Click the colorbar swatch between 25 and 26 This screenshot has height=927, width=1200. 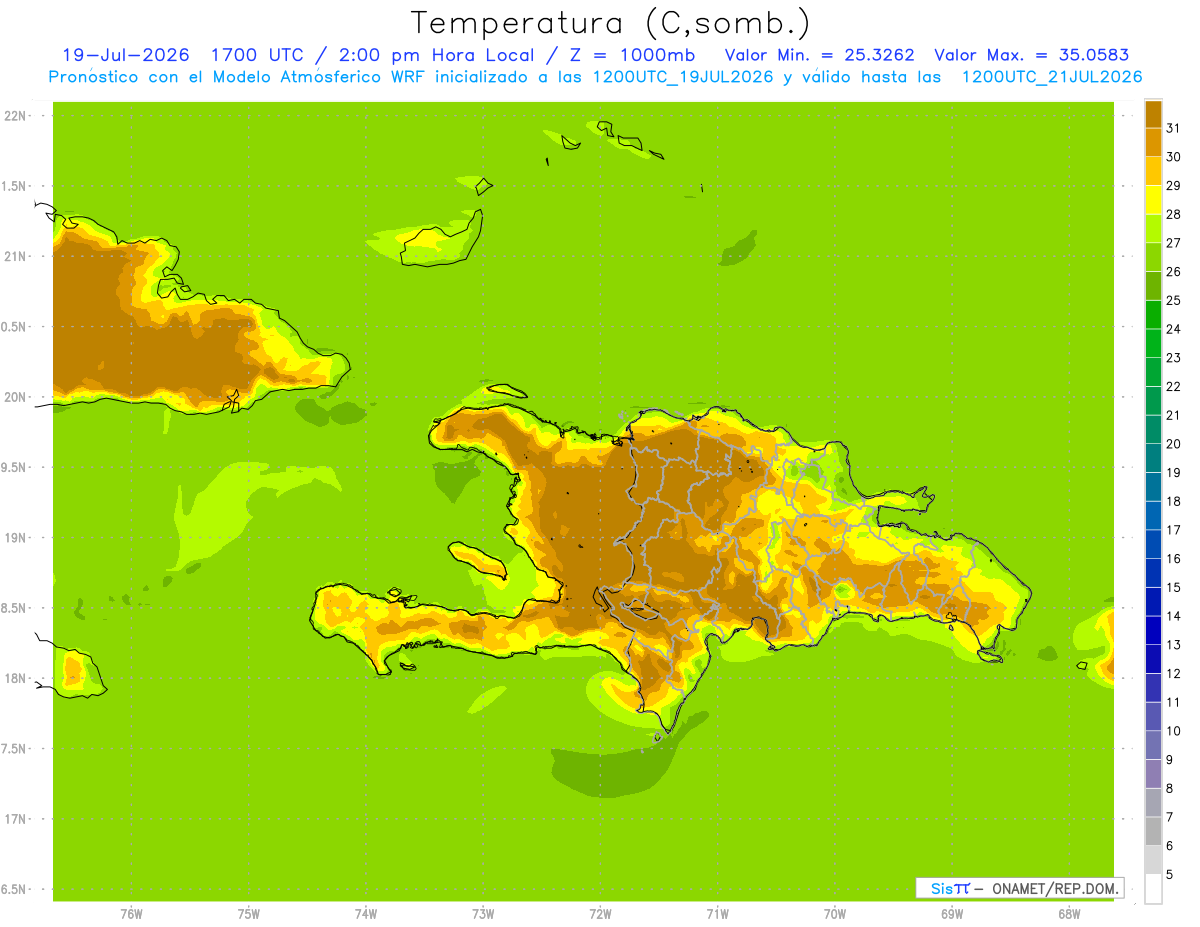coord(1153,285)
